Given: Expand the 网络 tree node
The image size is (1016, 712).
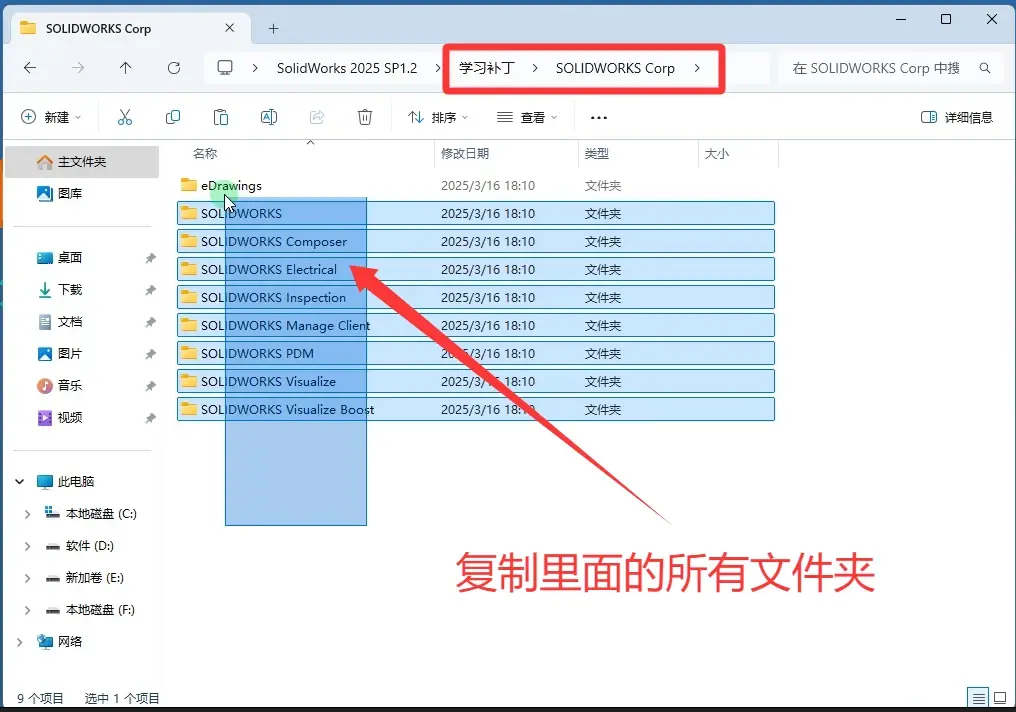Looking at the screenshot, I should pos(19,642).
